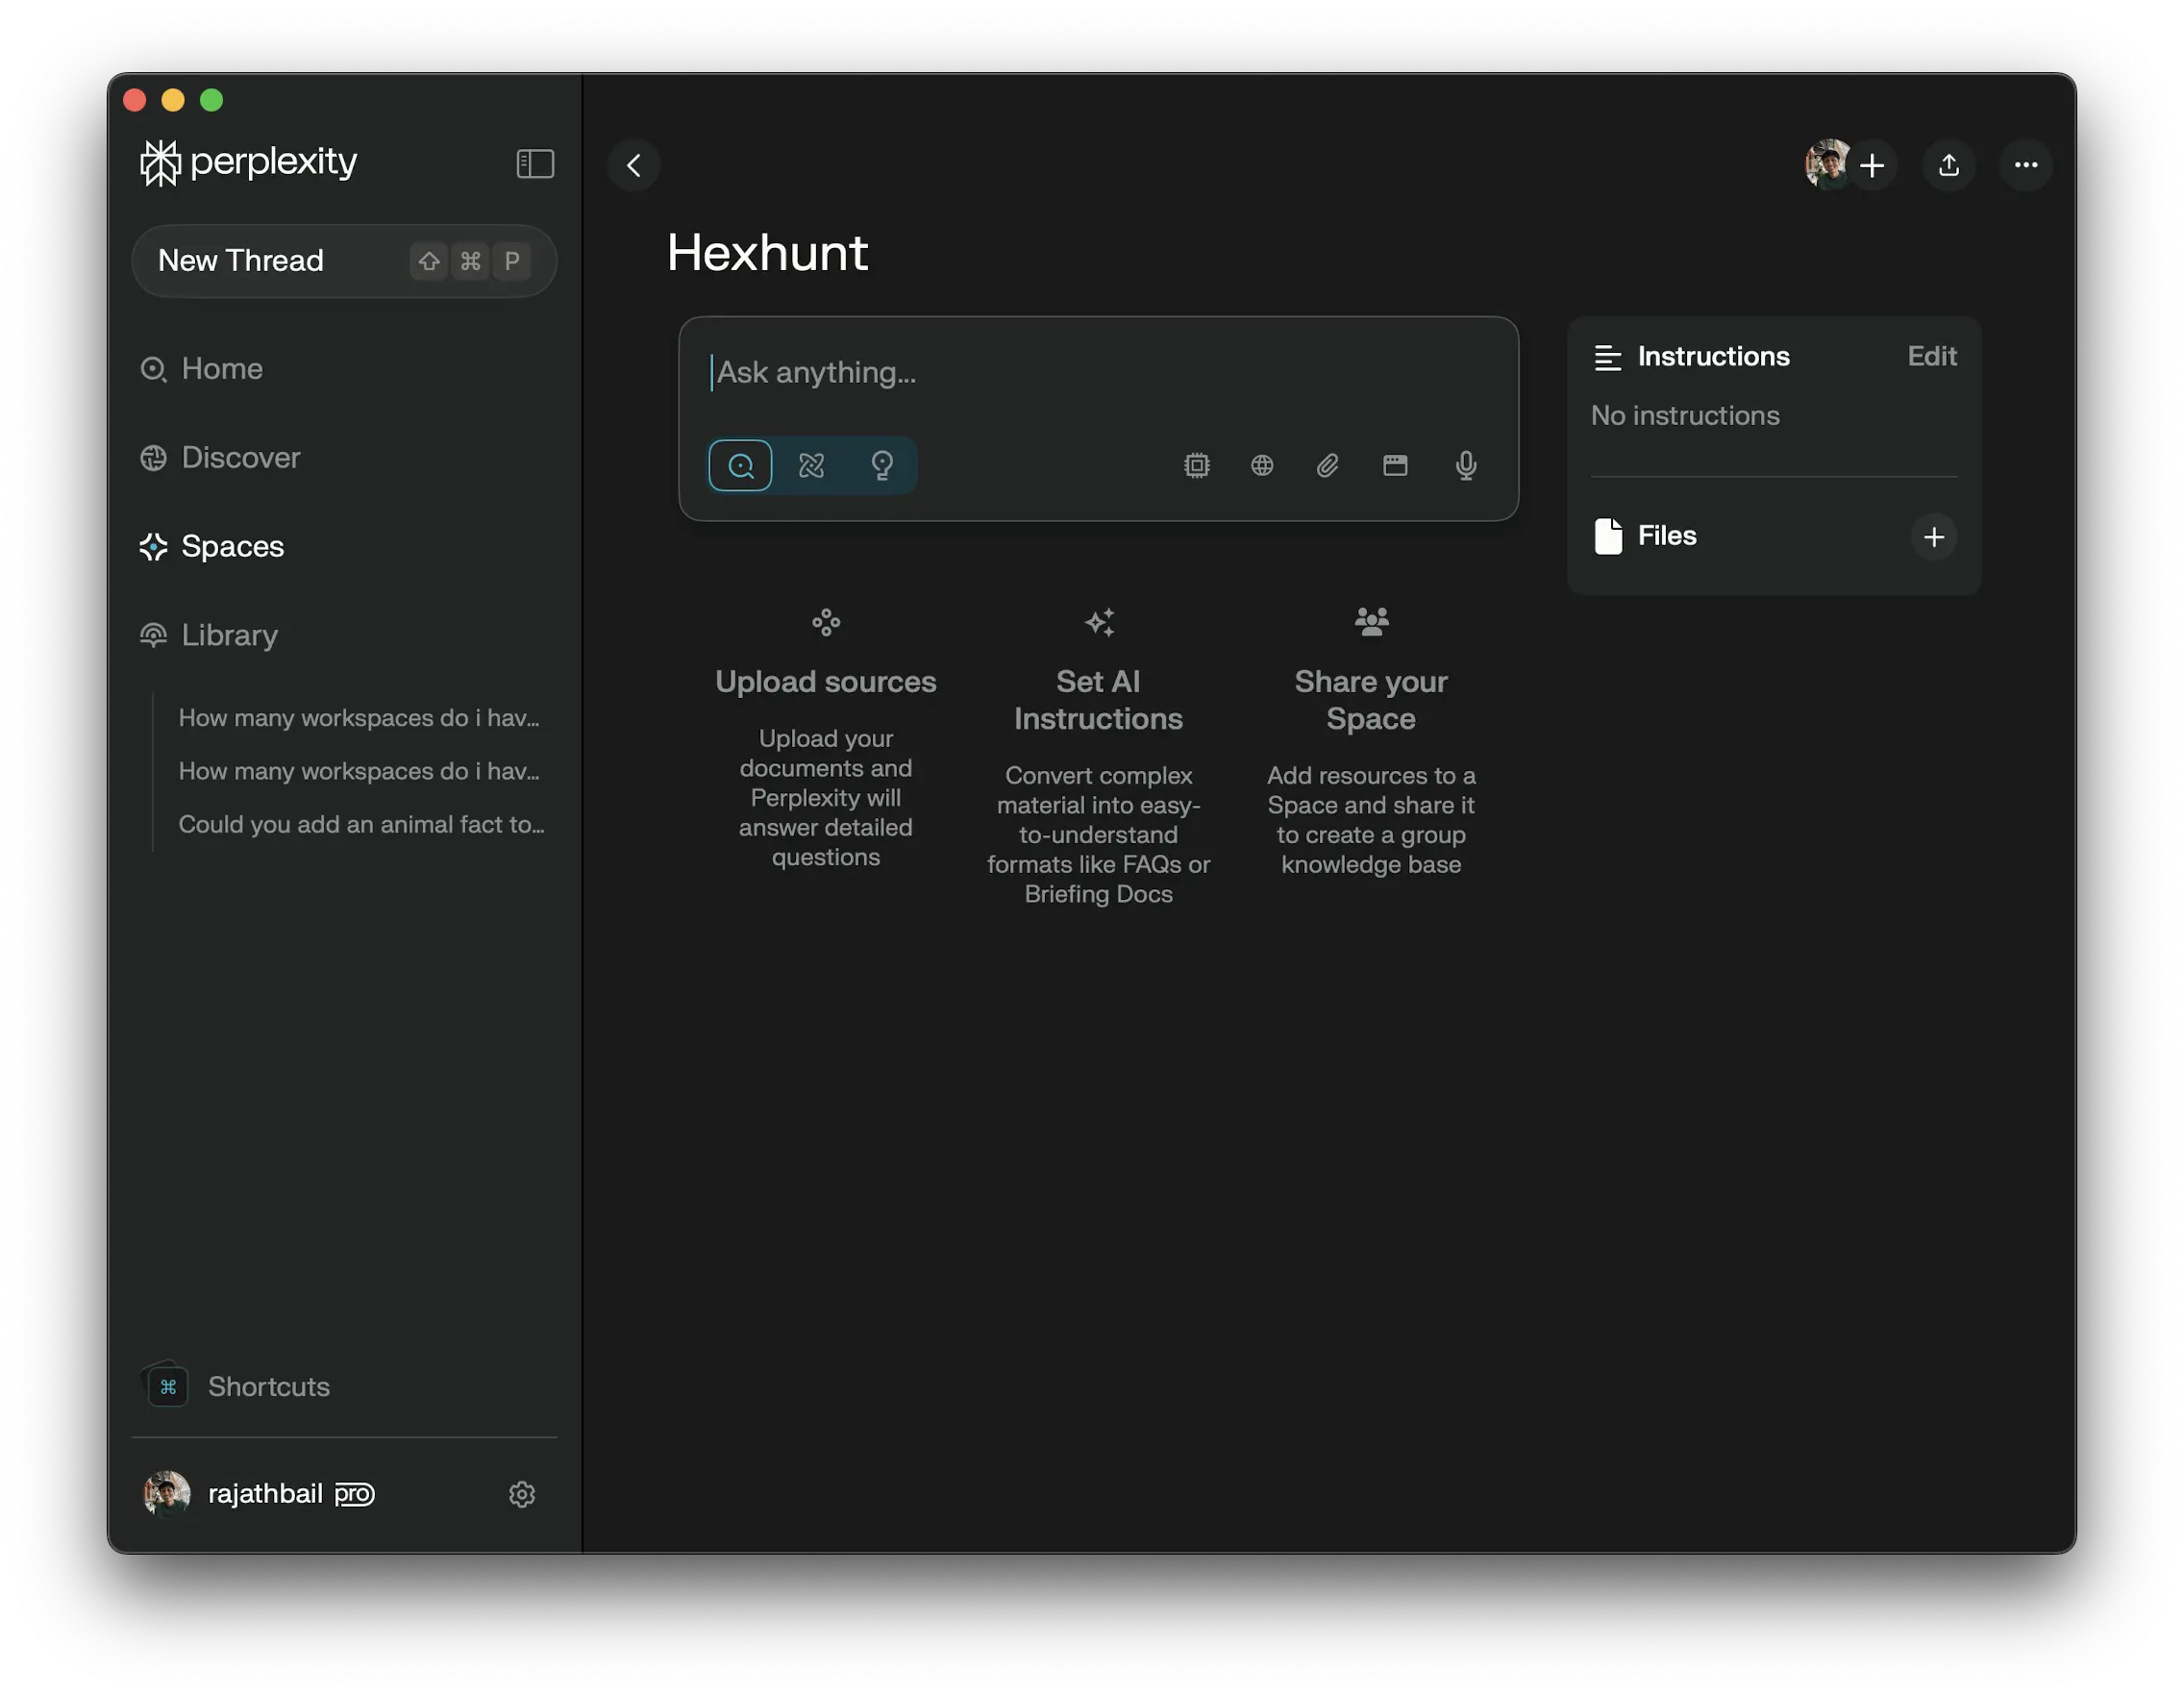Open settings gear next to rajathbail
This screenshot has height=1696, width=2184.
pos(522,1494)
